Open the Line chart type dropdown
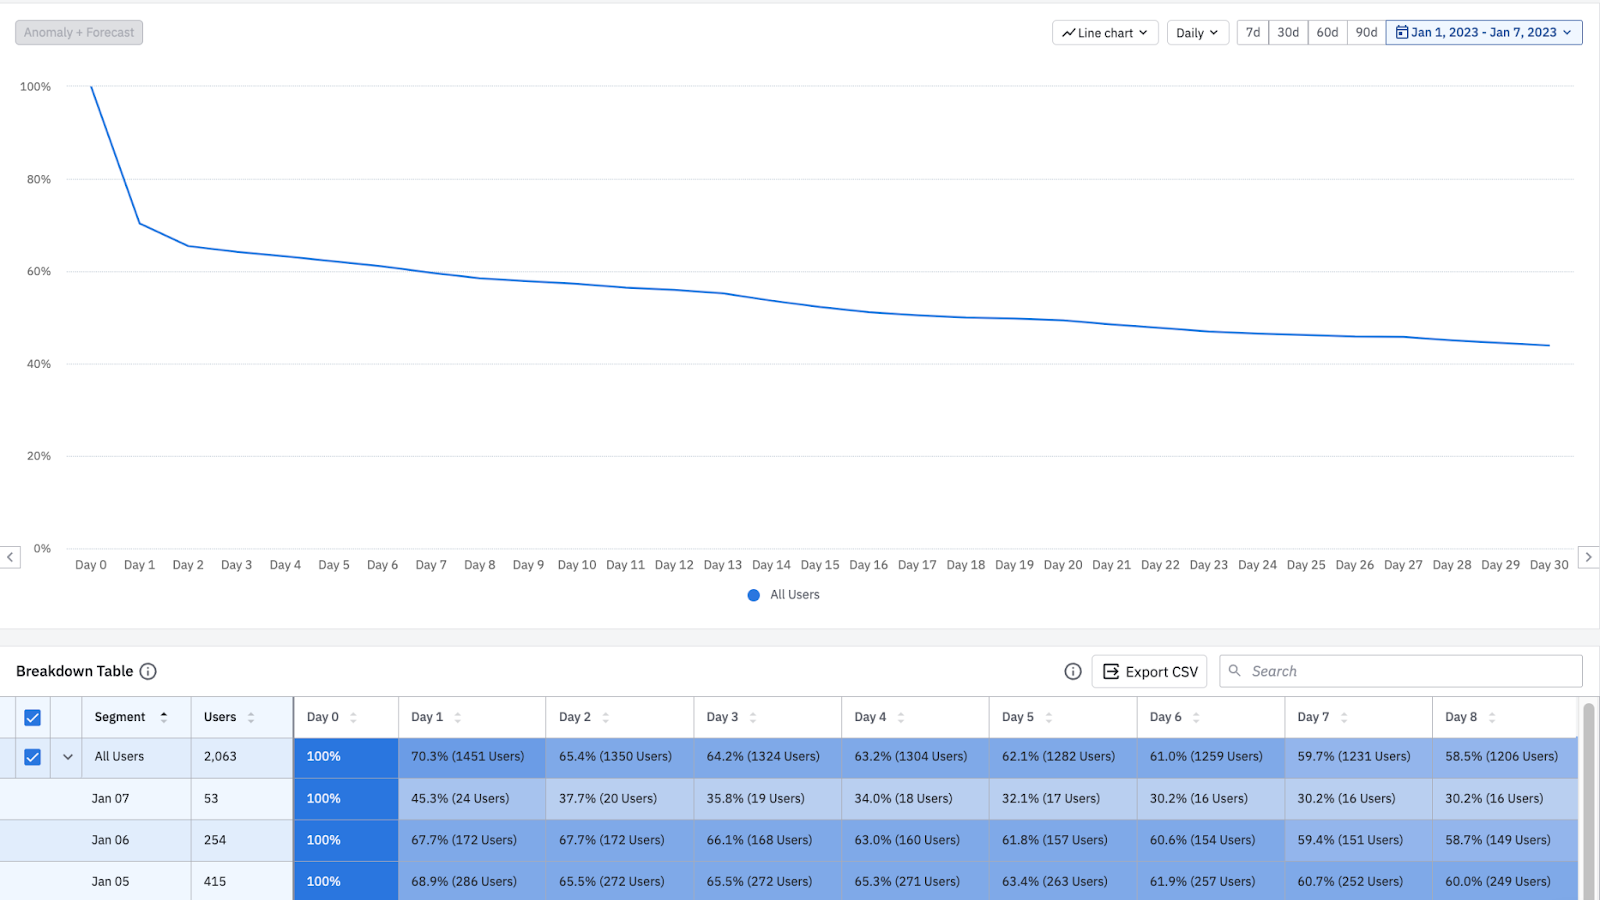This screenshot has height=900, width=1600. 1105,33
